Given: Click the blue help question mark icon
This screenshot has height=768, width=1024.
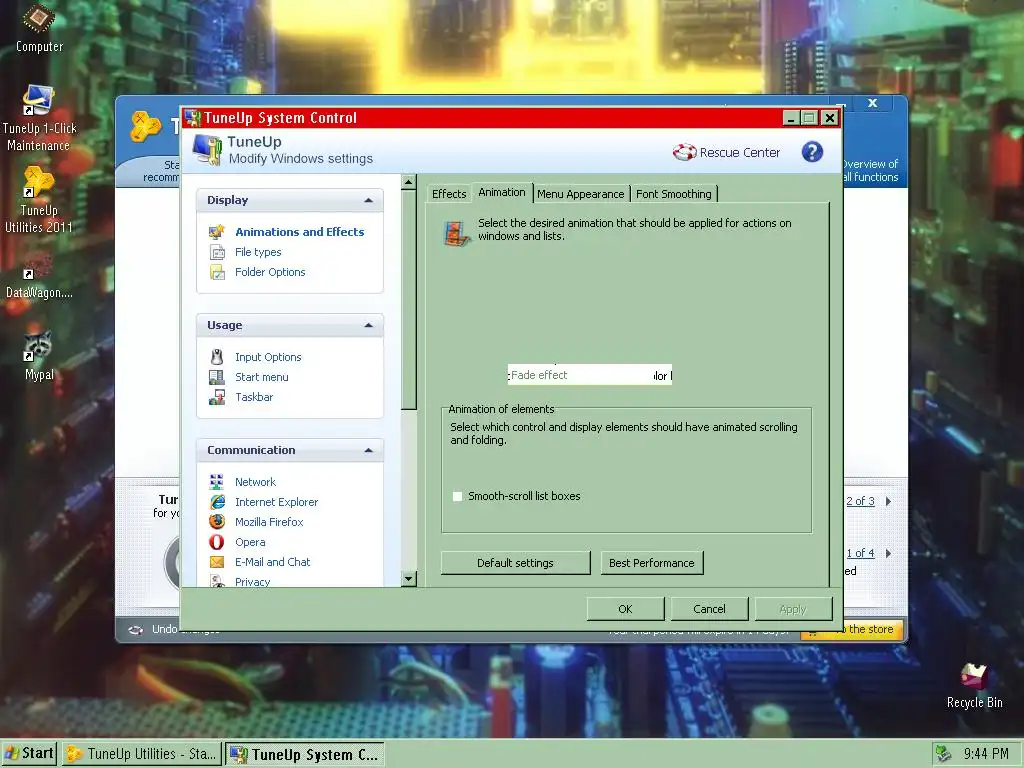Looking at the screenshot, I should (x=812, y=152).
